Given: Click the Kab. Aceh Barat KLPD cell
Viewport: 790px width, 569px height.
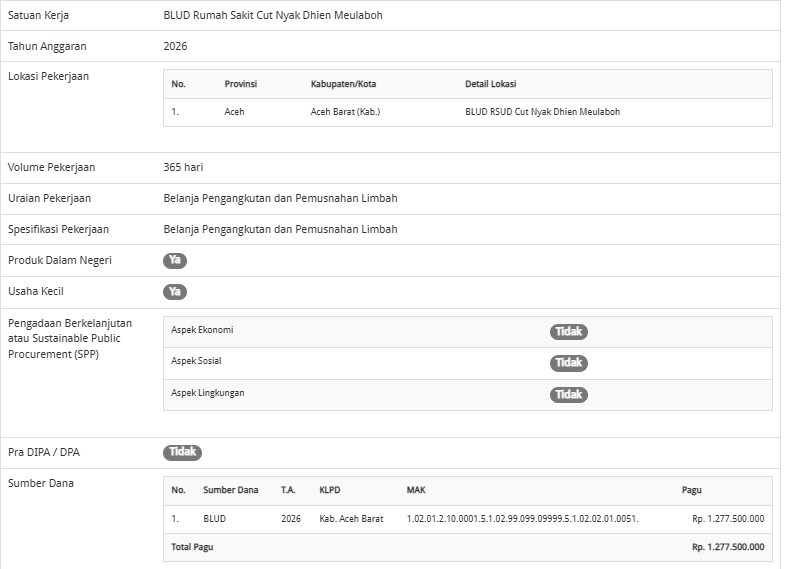Looking at the screenshot, I should point(351,519).
